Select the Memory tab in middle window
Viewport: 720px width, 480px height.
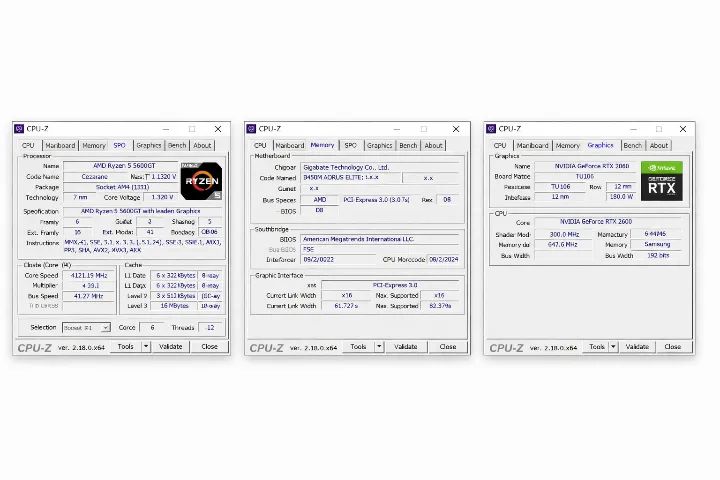coord(322,145)
